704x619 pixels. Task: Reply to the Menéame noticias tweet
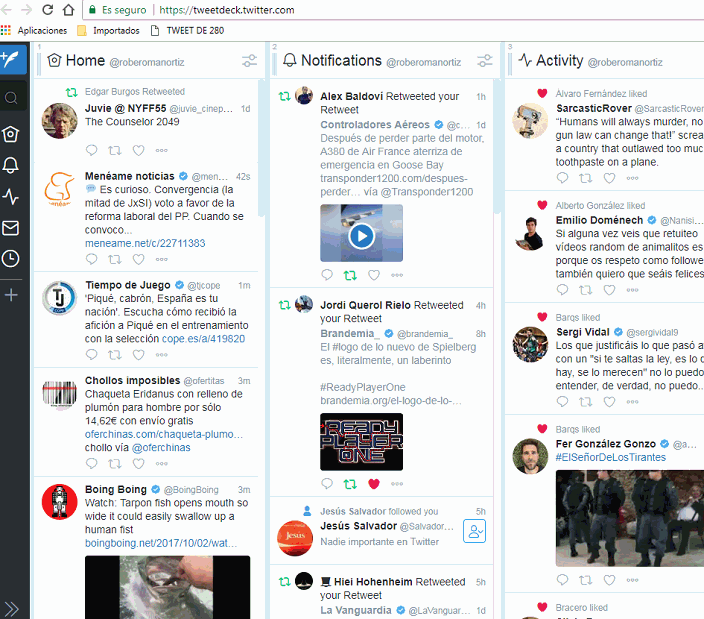tap(92, 259)
